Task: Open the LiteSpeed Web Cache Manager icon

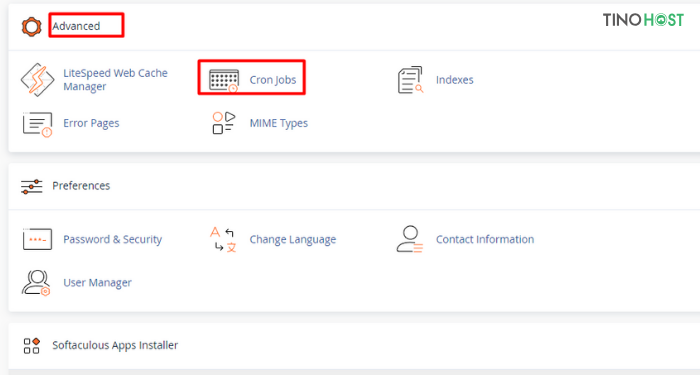Action: (38, 80)
